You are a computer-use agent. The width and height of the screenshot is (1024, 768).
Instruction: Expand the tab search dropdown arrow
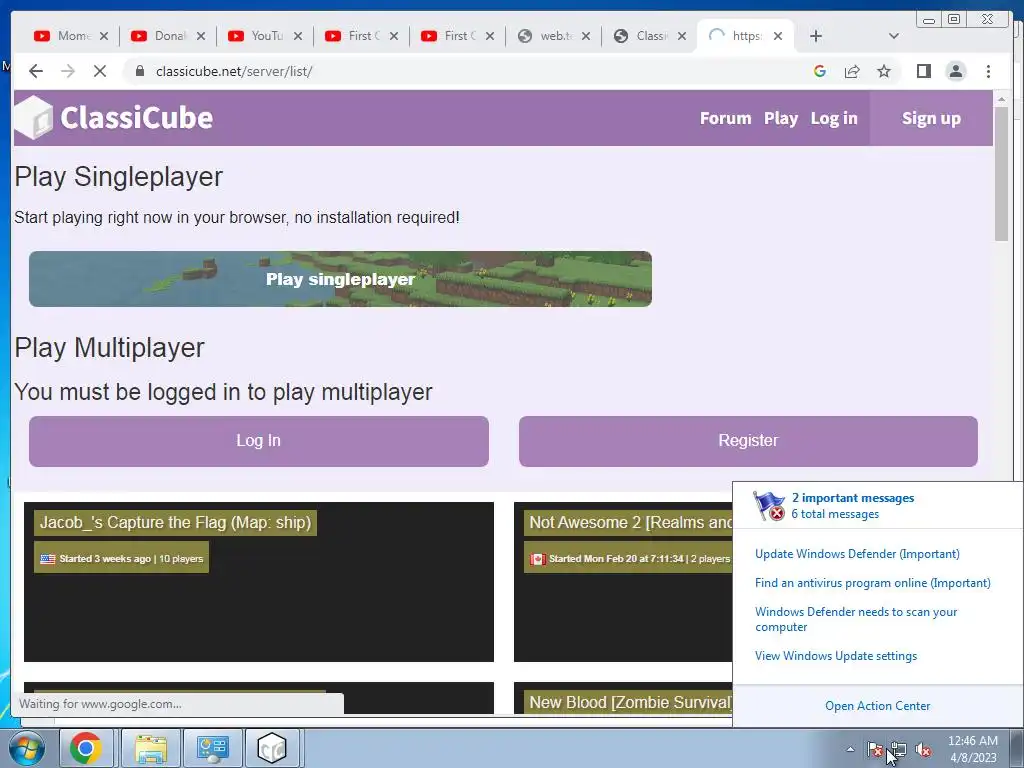point(894,36)
